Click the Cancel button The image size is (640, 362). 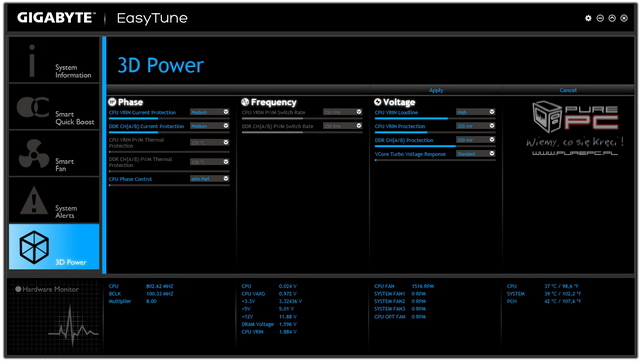click(568, 90)
